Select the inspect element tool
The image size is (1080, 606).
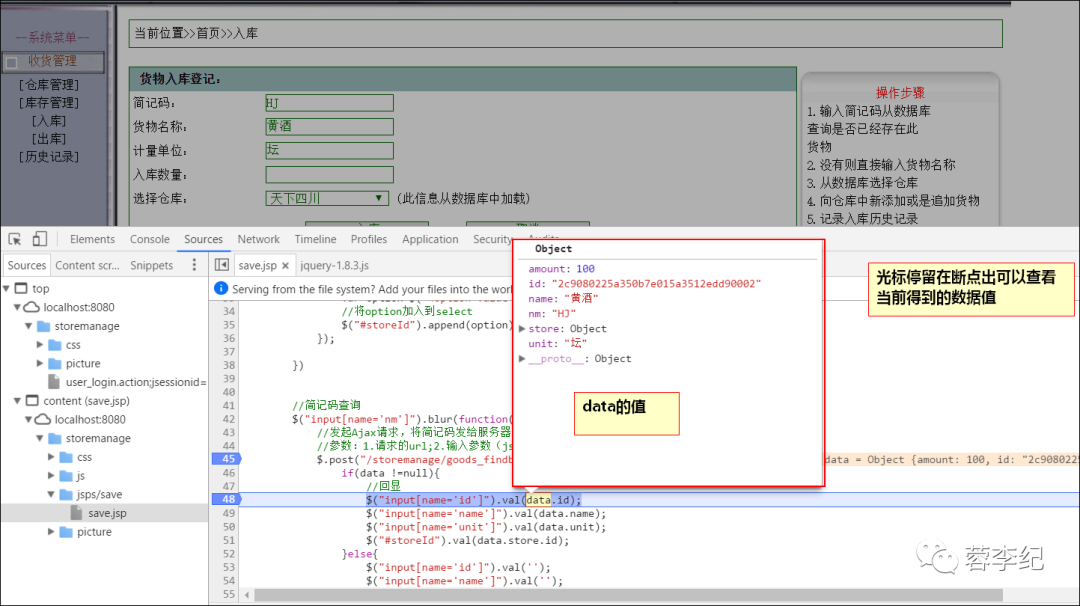(14, 238)
